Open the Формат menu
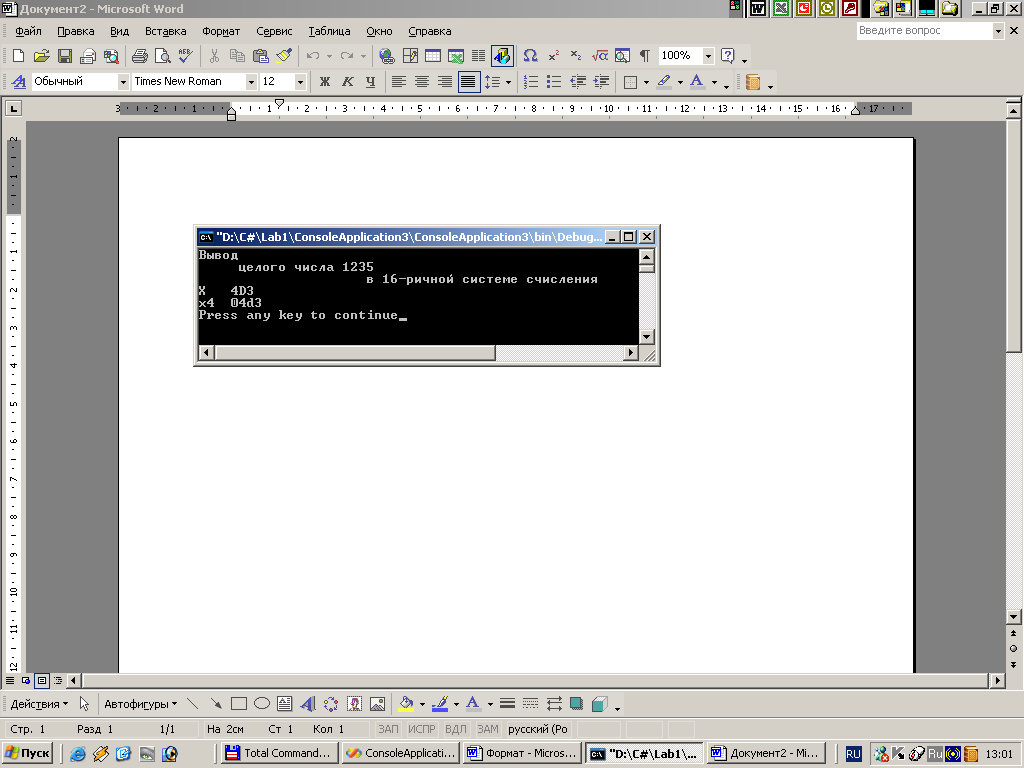This screenshot has height=768, width=1024. pyautogui.click(x=221, y=31)
